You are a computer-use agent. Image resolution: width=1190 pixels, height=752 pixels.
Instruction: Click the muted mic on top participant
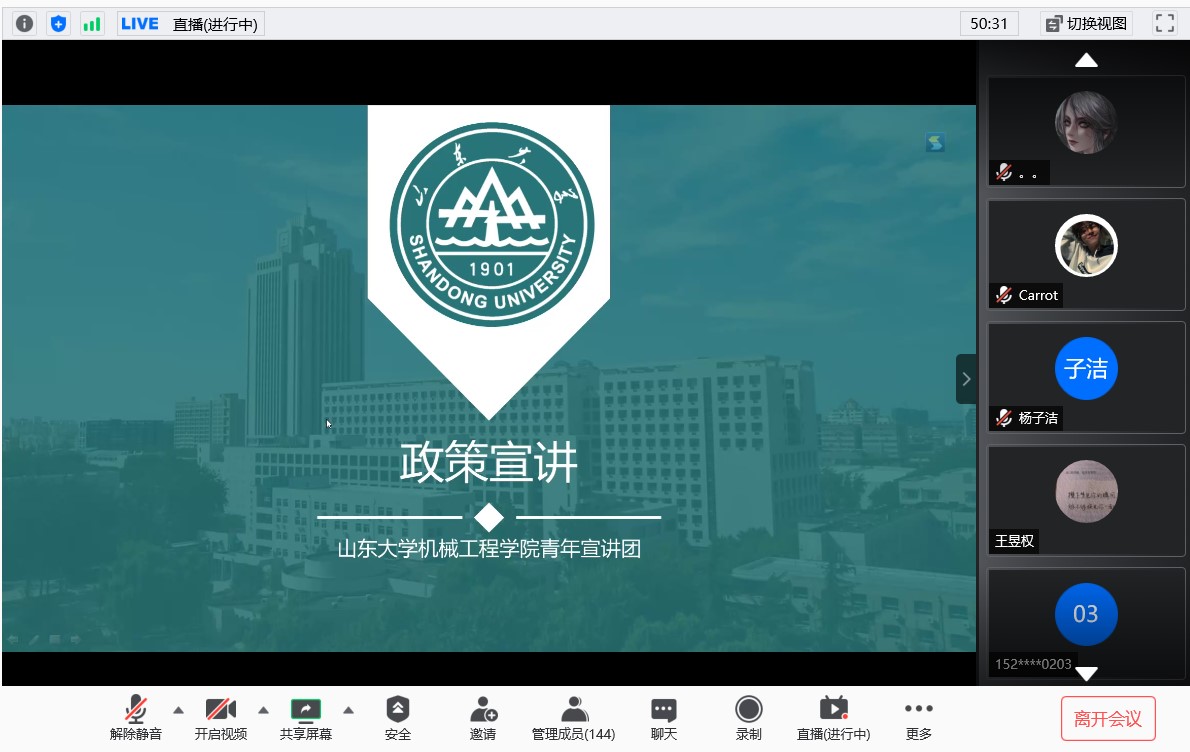coord(1004,172)
